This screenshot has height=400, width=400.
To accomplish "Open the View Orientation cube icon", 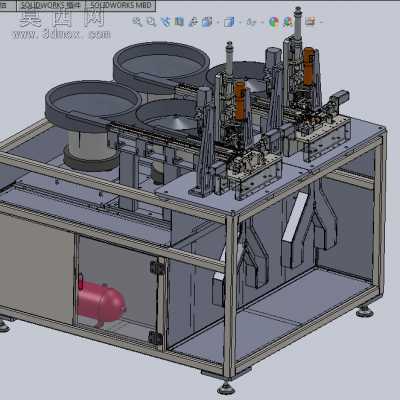I will tap(207, 22).
